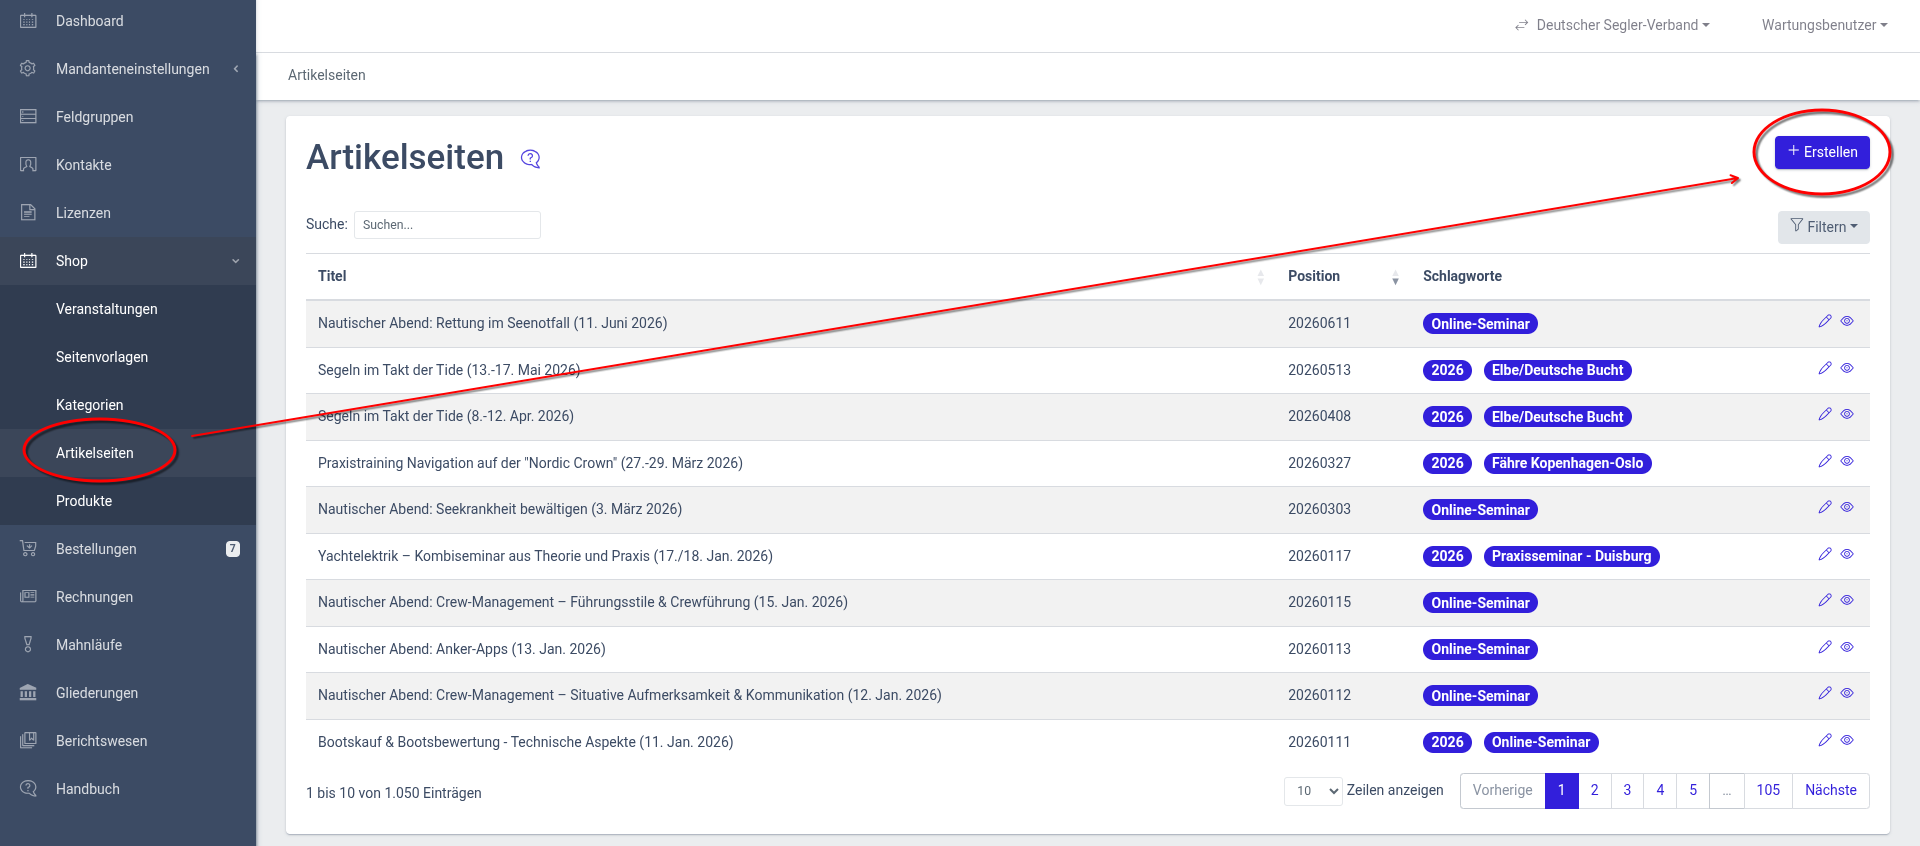Open Produkte in the Shop submenu
Image resolution: width=1920 pixels, height=846 pixels.
pyautogui.click(x=84, y=501)
